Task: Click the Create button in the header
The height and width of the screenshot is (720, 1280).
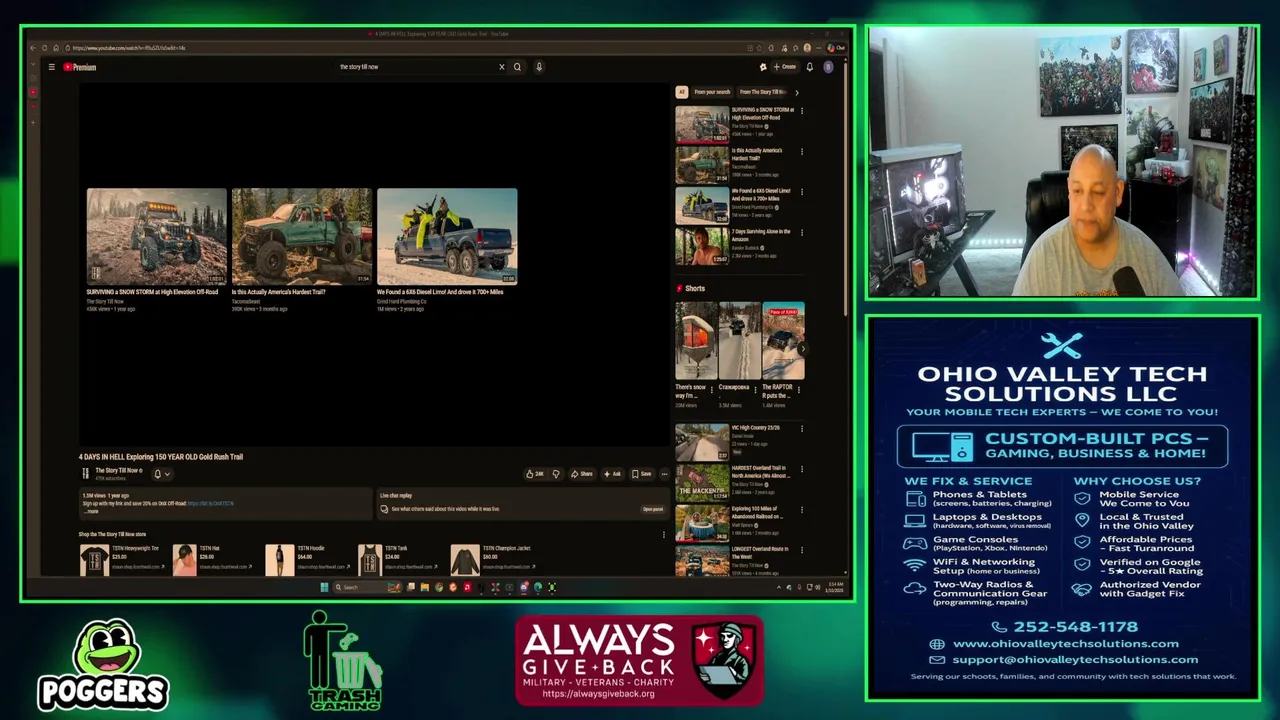Action: [x=784, y=67]
